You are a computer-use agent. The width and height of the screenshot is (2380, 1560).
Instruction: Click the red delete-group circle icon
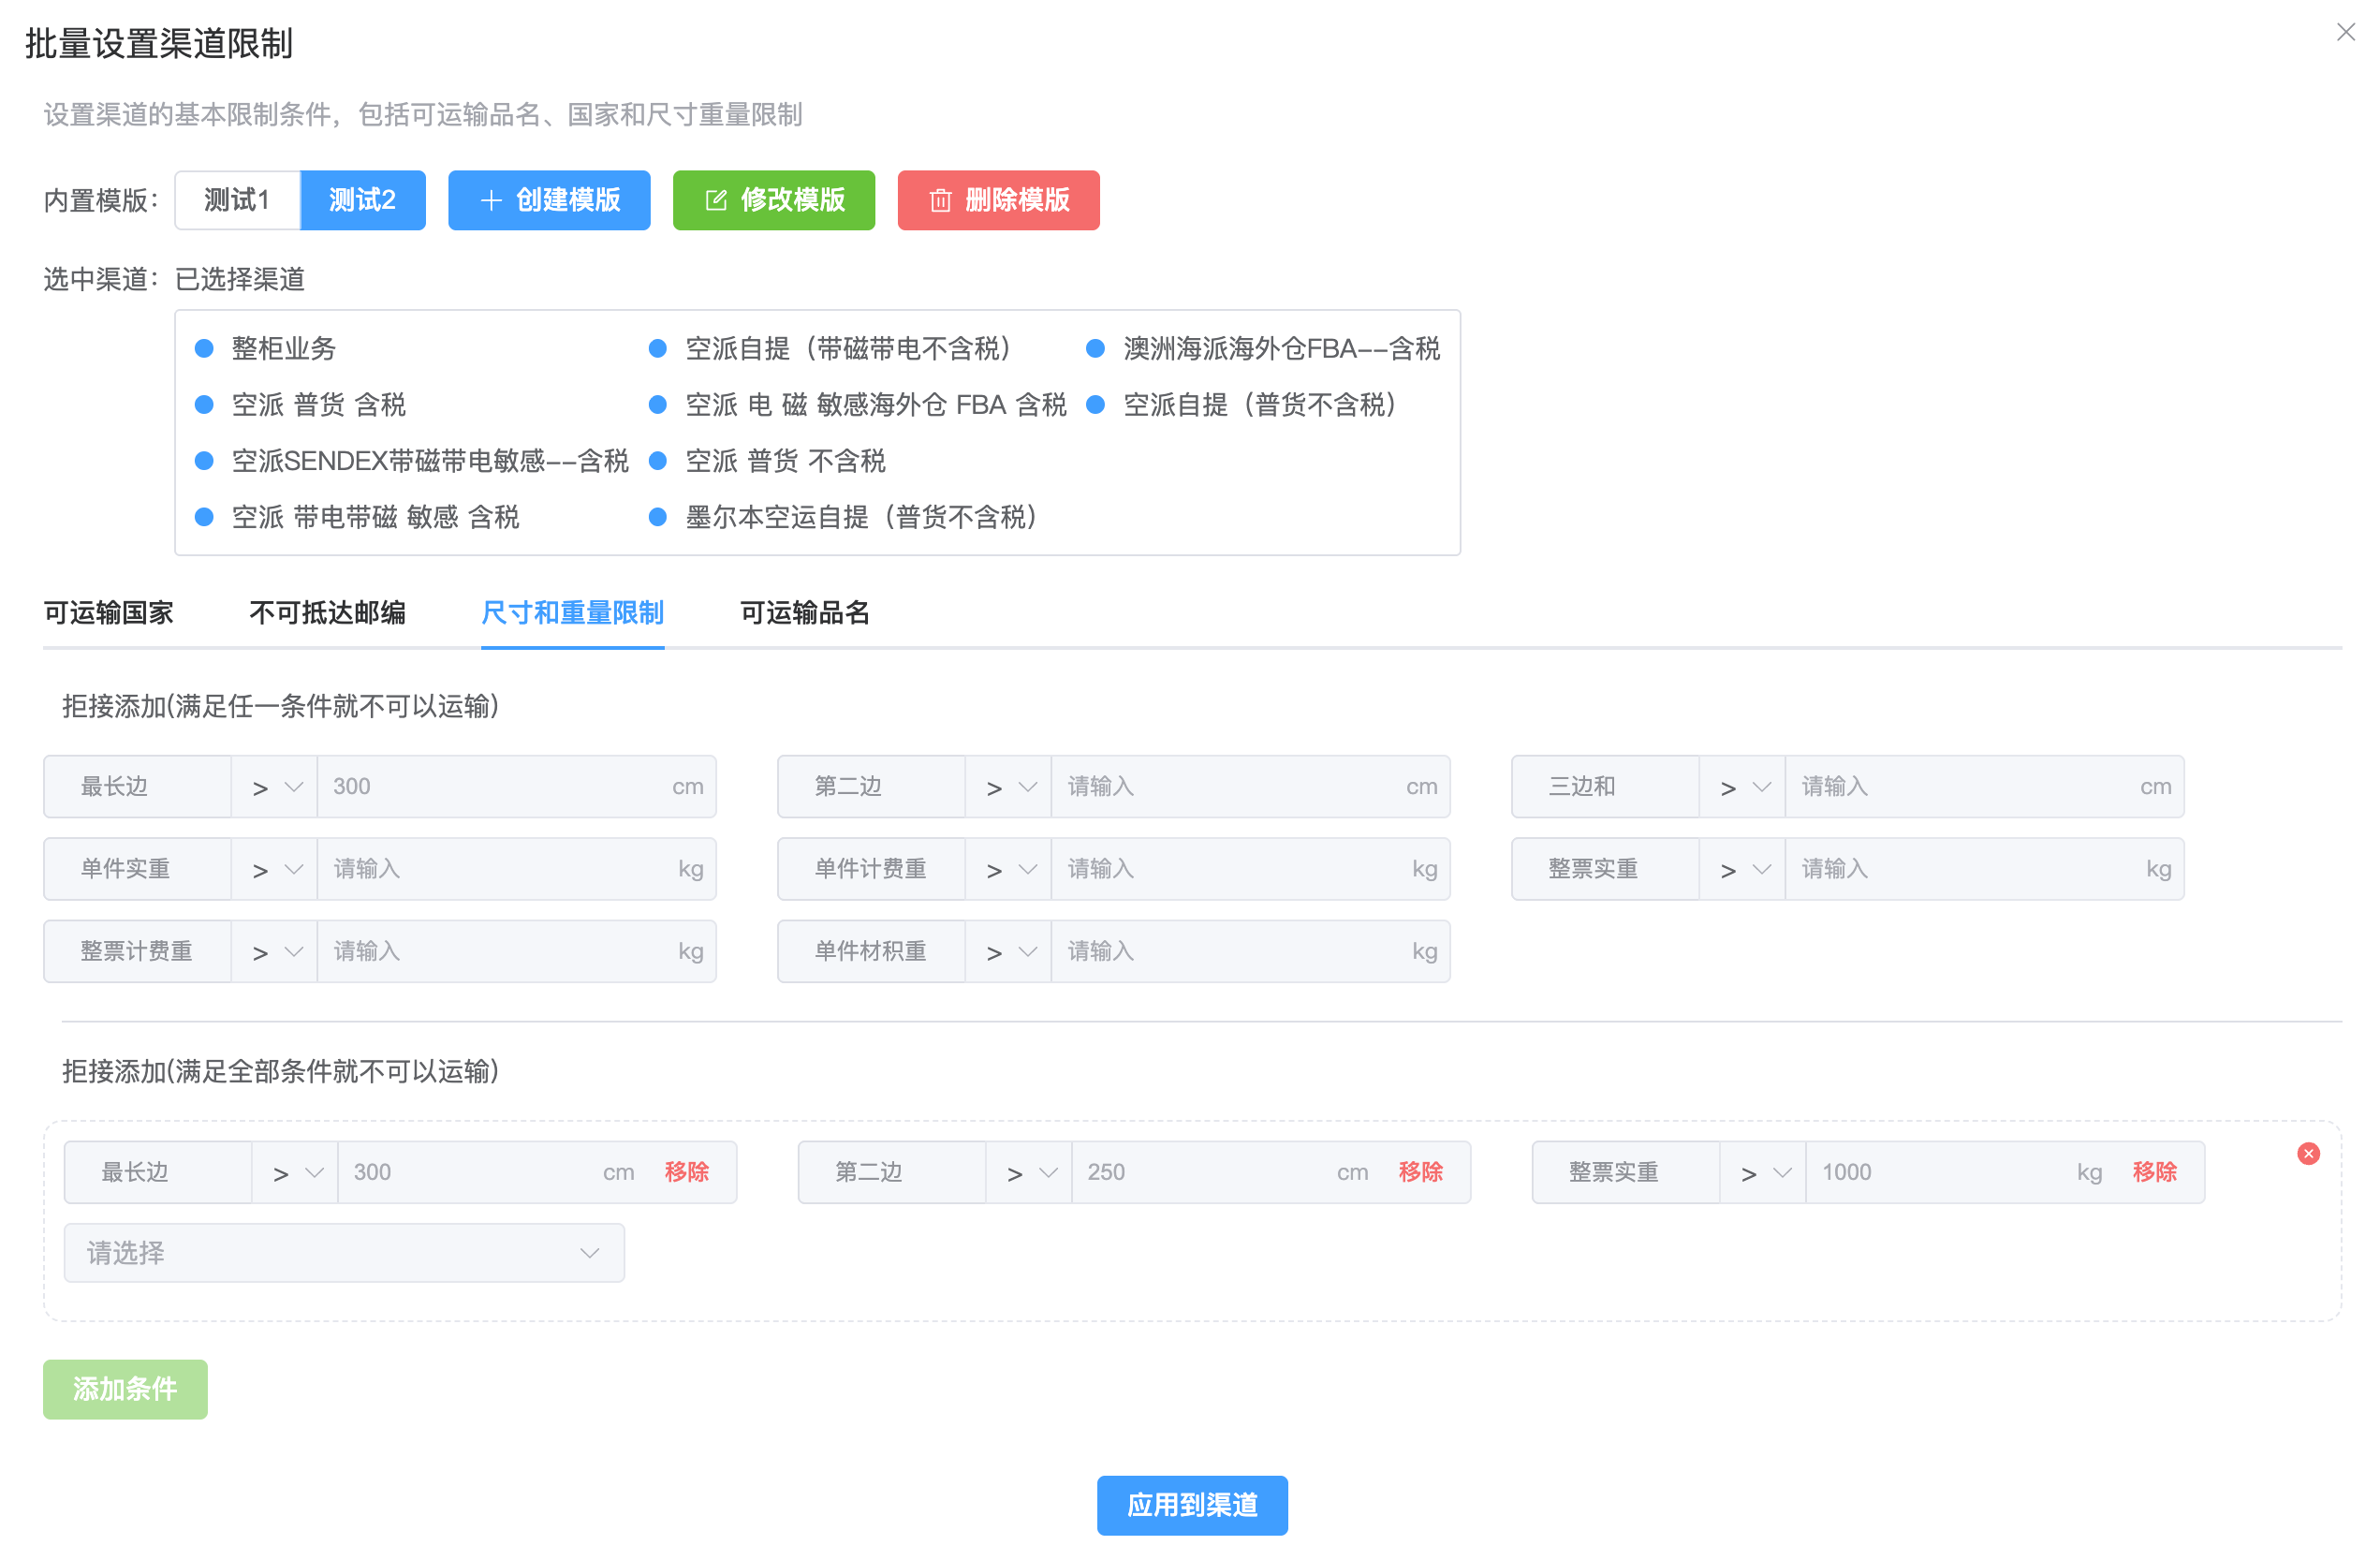[2307, 1153]
